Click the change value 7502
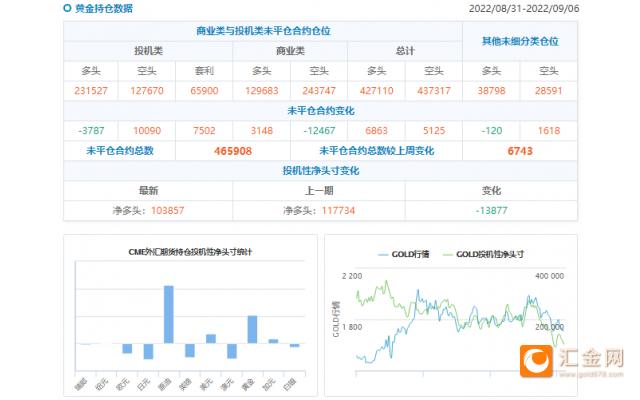Screen dimensions: 640x400 (204, 131)
